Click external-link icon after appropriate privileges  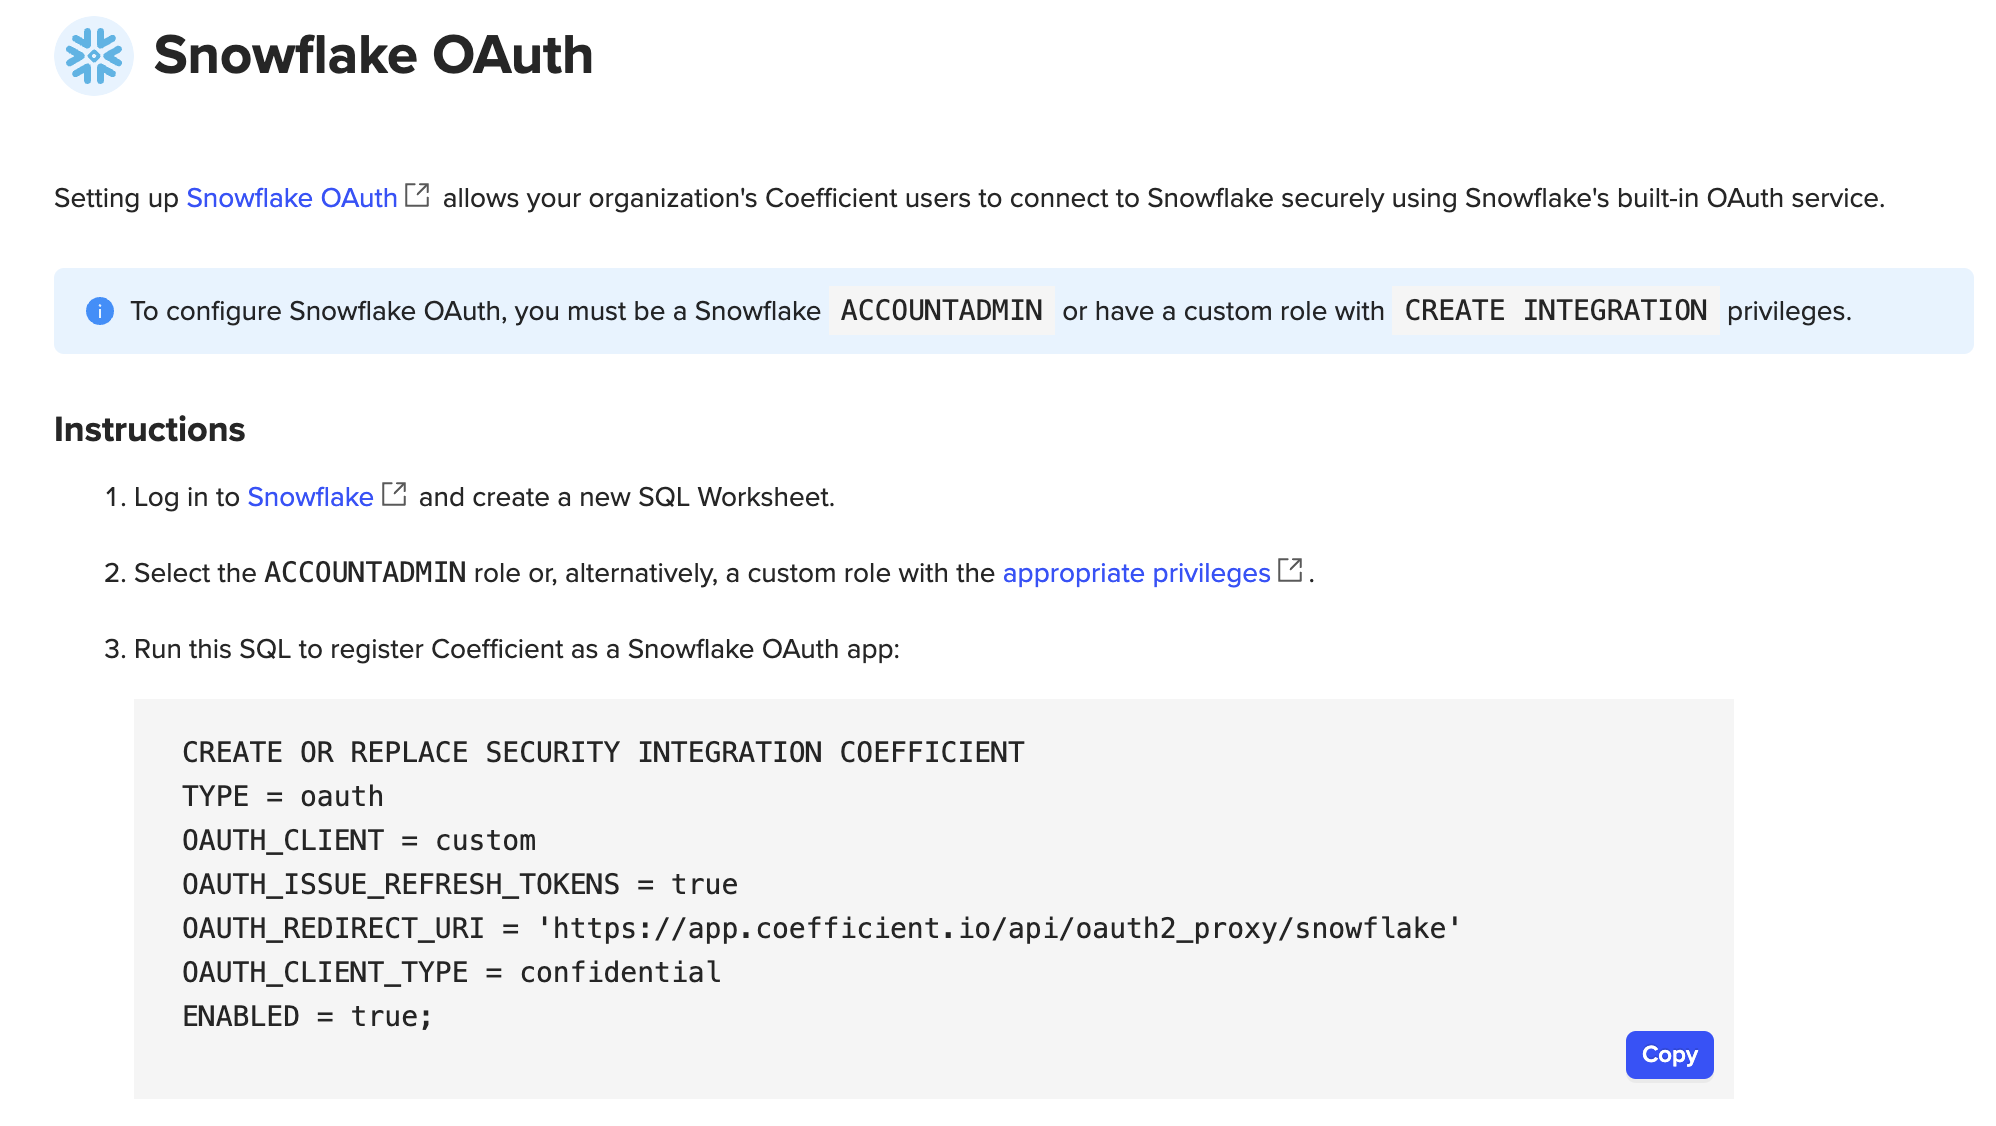pos(1291,570)
